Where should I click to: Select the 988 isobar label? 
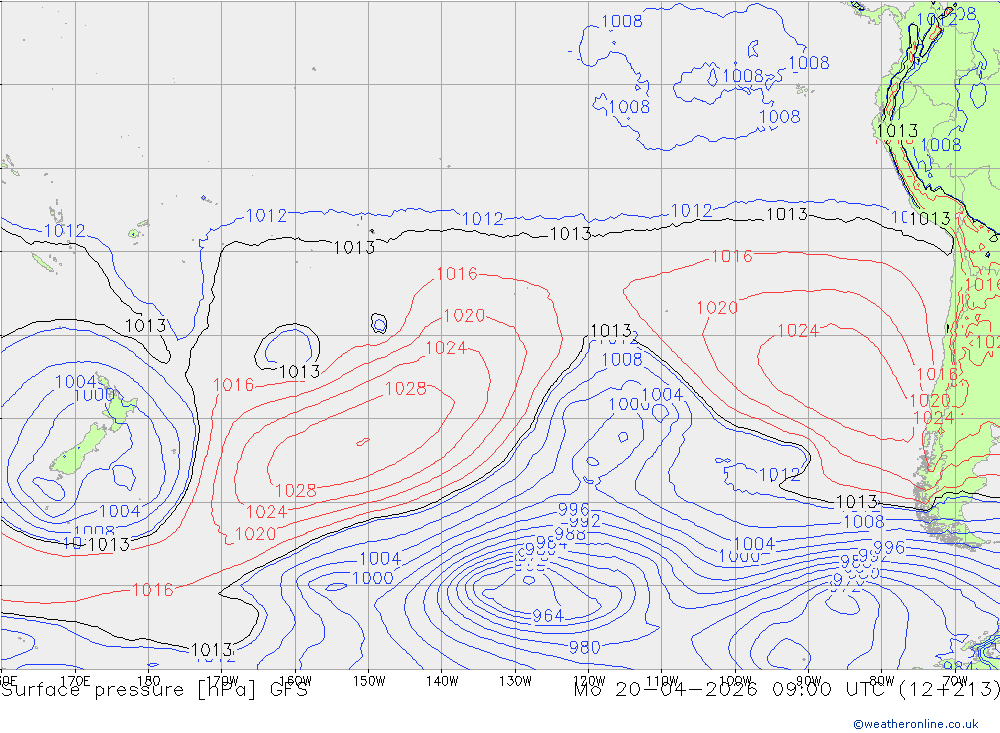click(x=570, y=534)
